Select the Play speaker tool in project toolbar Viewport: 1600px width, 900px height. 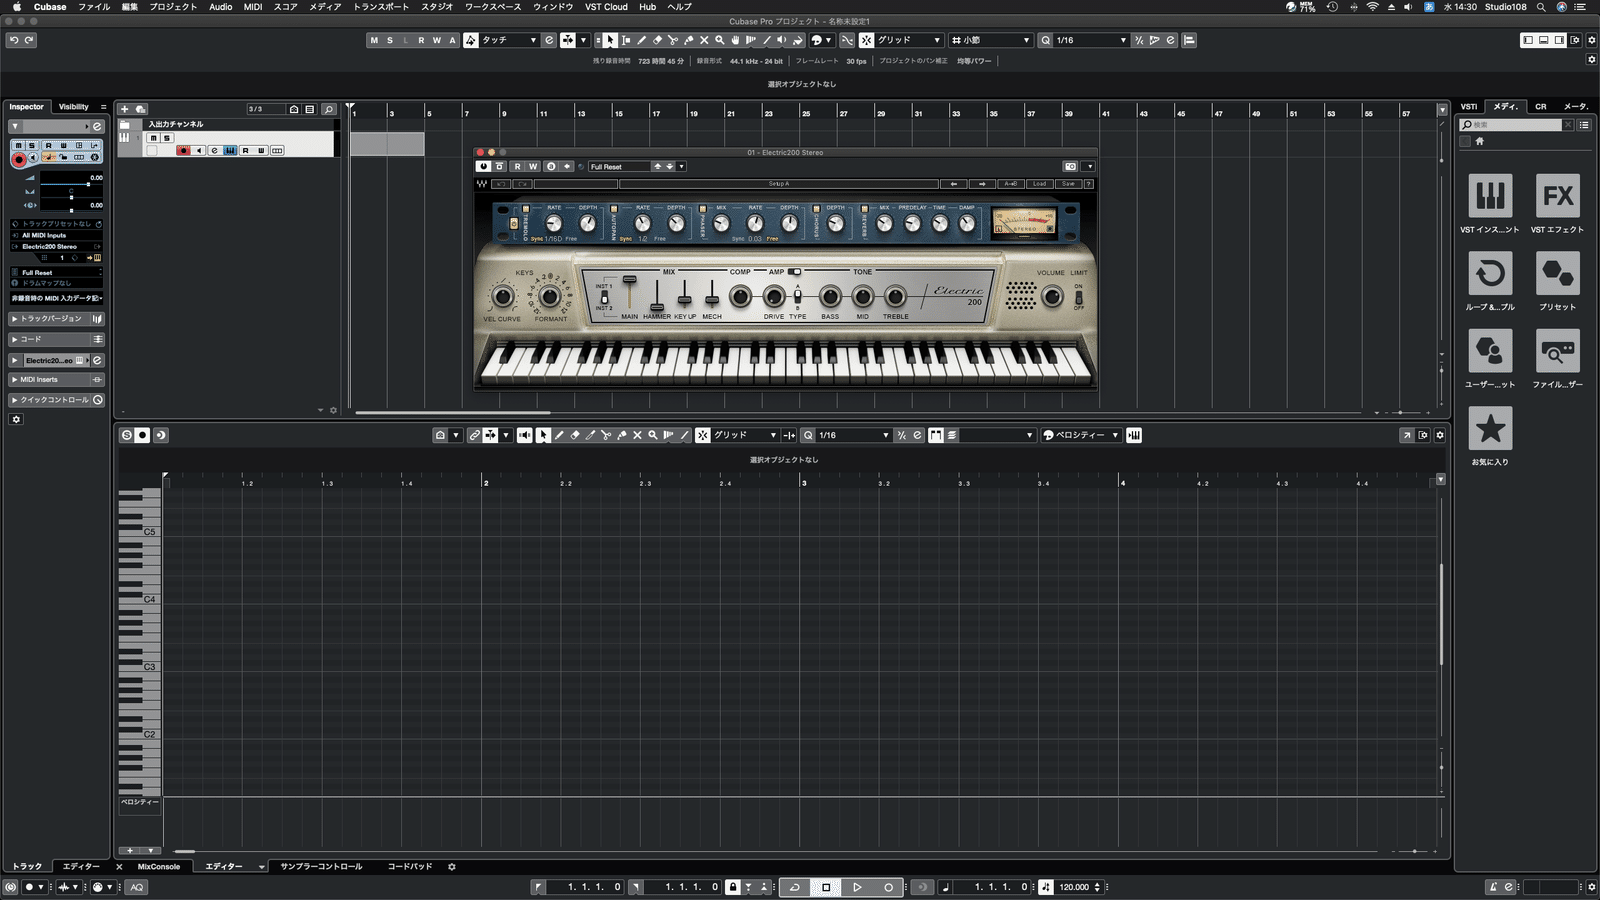(x=782, y=40)
